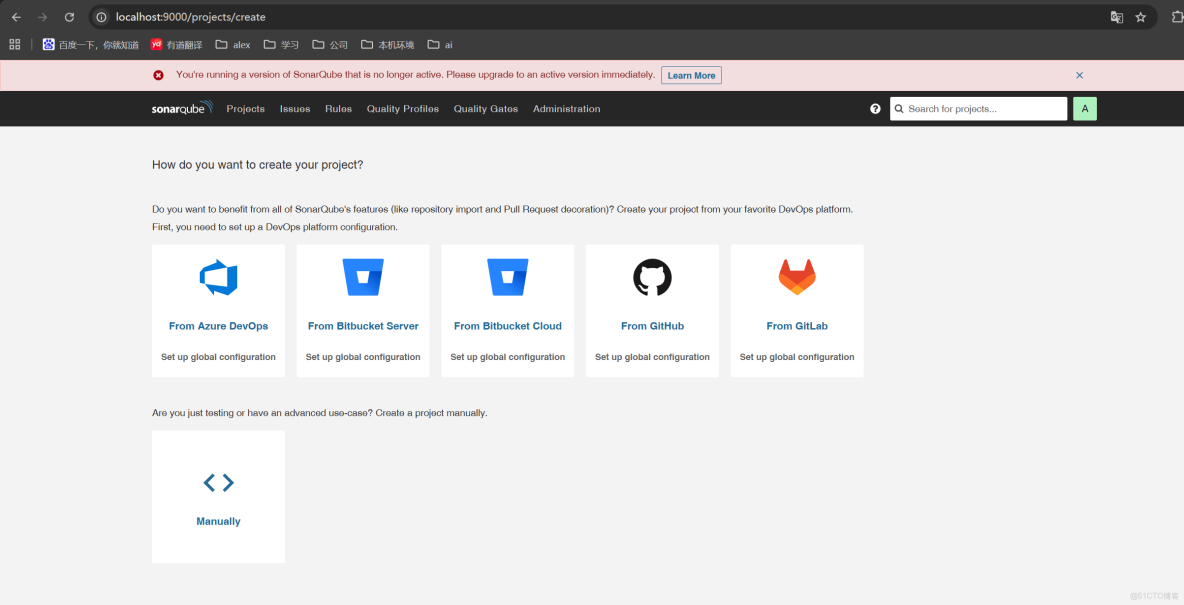The image size is (1184, 605).
Task: Click the Learn More button
Action: tap(691, 75)
